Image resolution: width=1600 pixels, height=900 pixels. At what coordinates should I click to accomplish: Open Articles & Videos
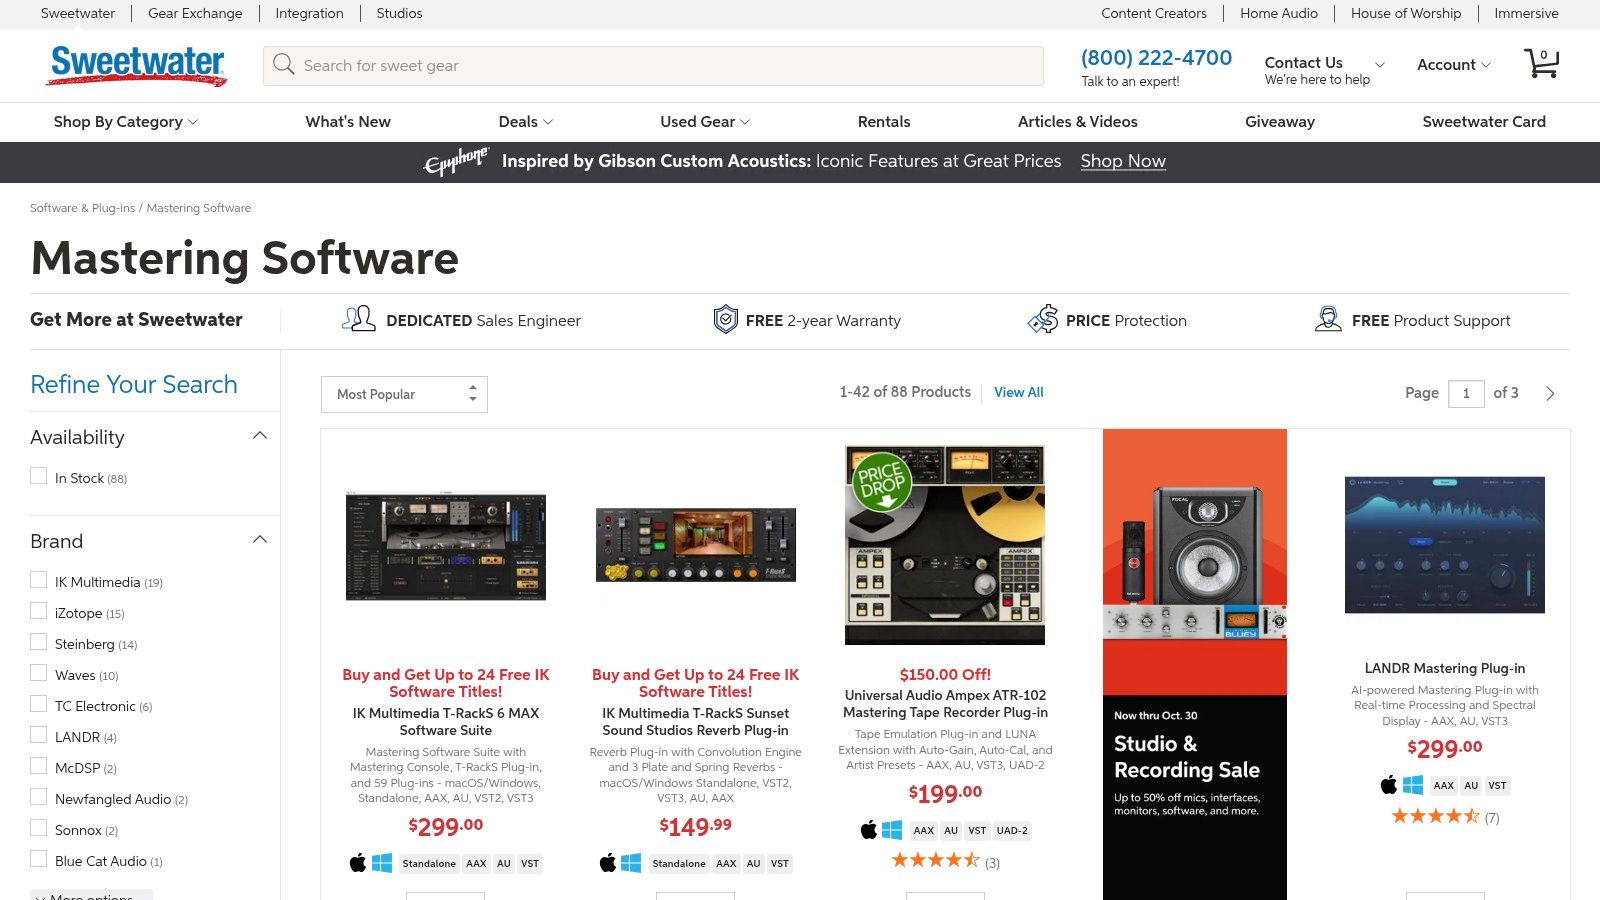[x=1078, y=122]
